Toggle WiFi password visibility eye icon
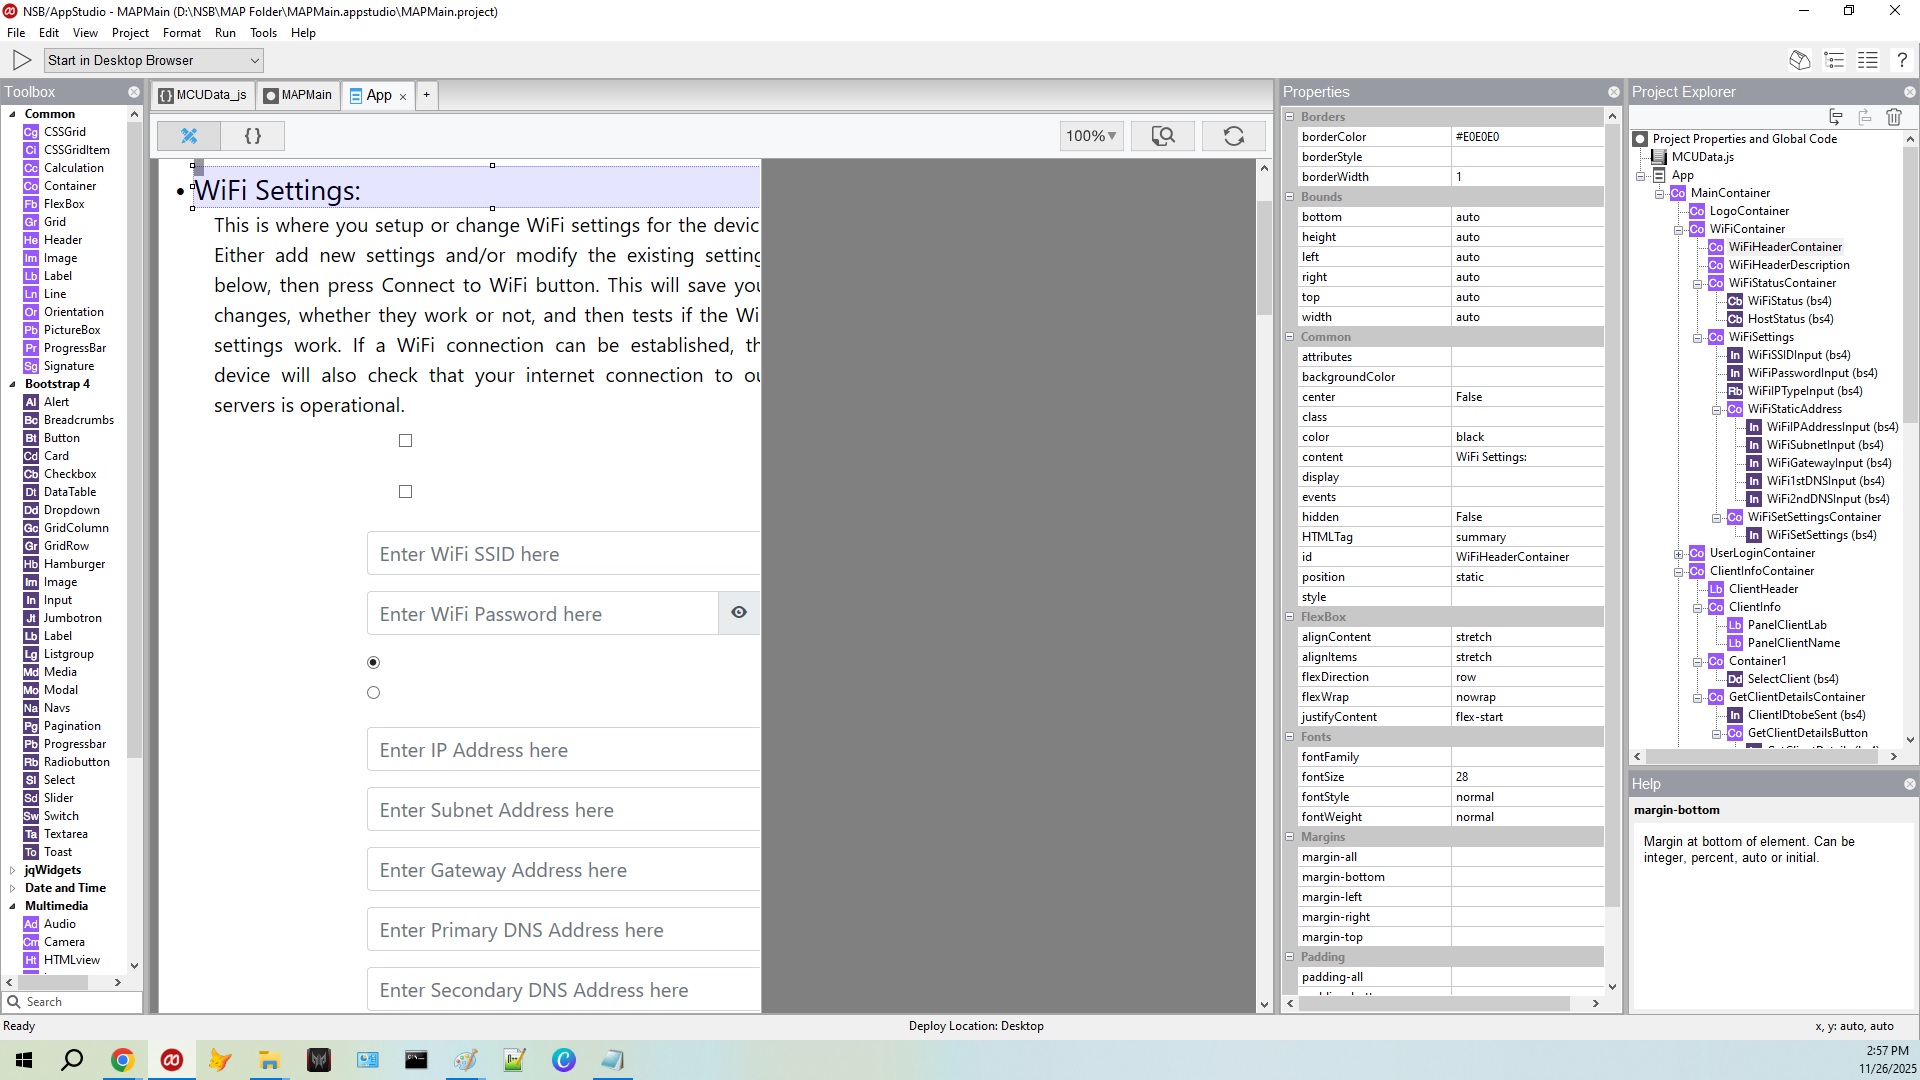The image size is (1920, 1080). click(x=739, y=613)
